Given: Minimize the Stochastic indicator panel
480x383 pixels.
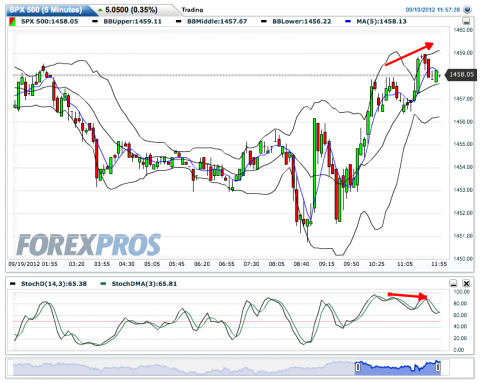Looking at the screenshot, I should coord(454,284).
